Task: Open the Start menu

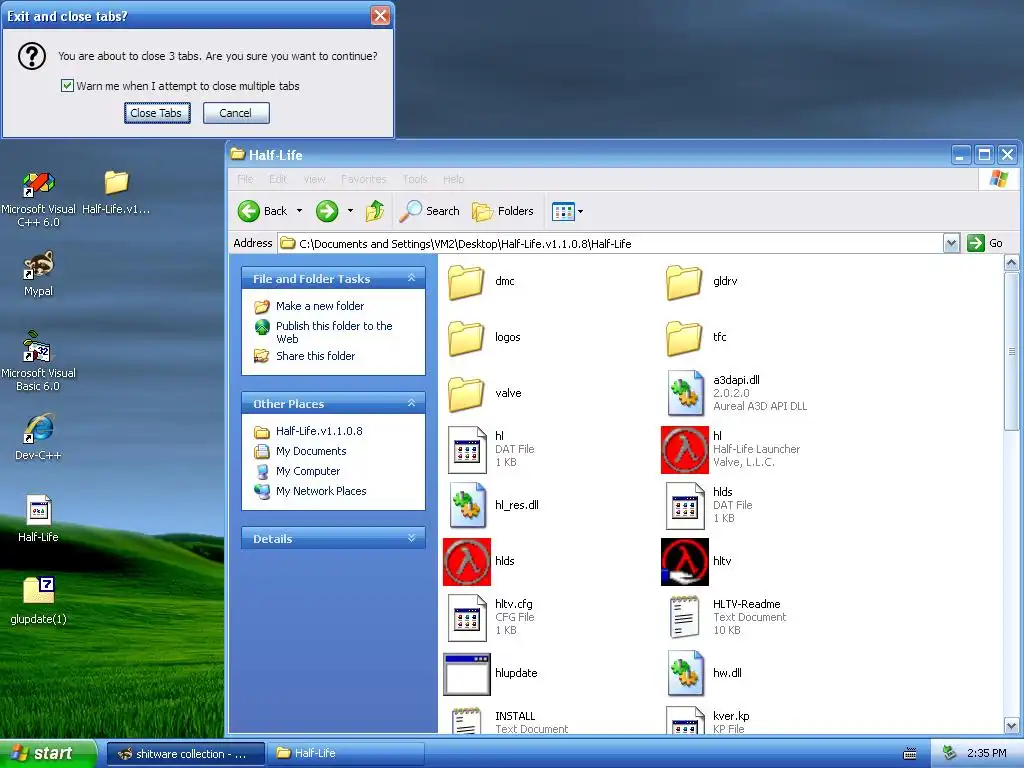Action: [x=48, y=753]
